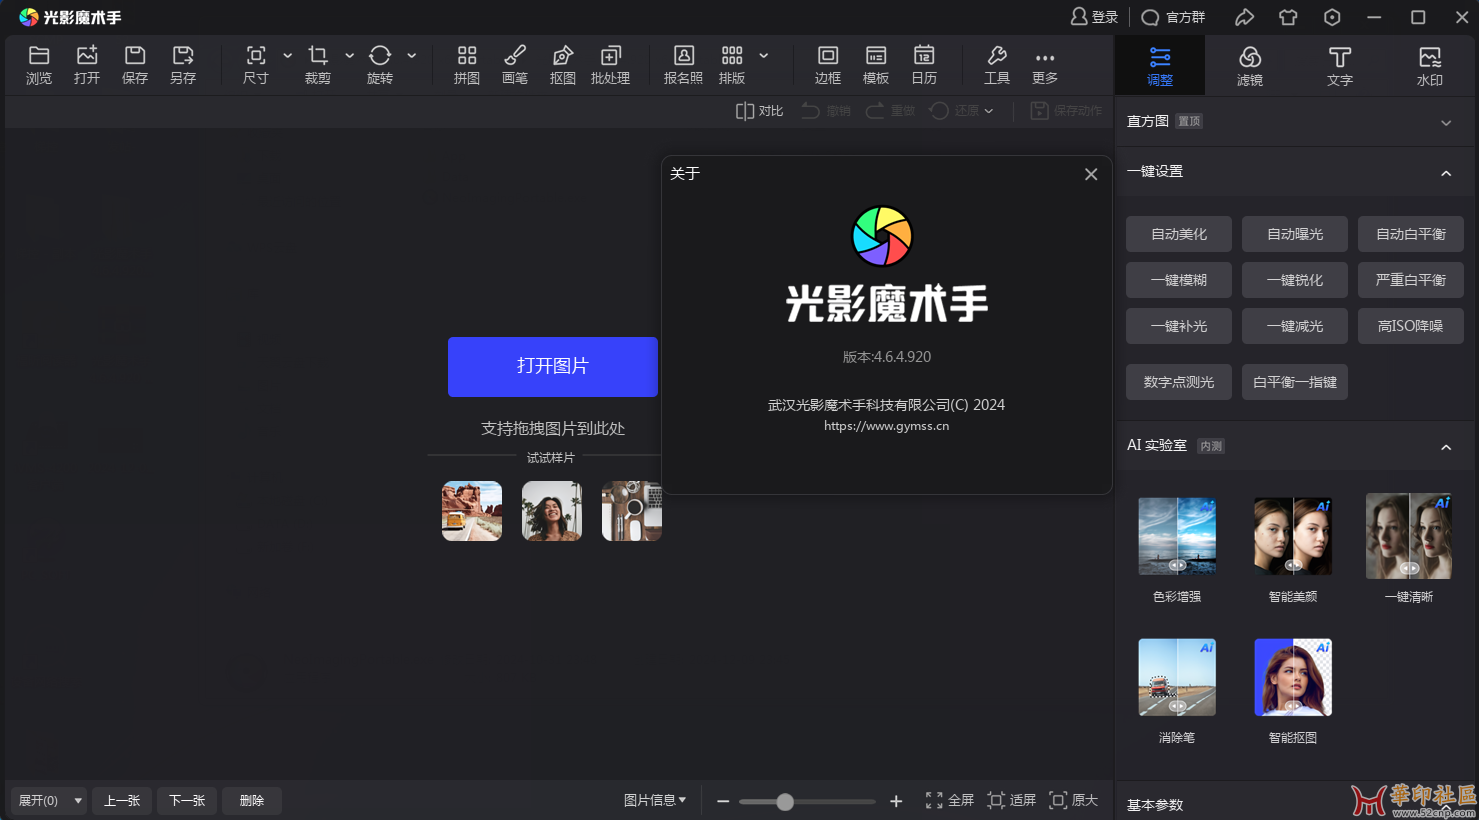Click the zoom slider handle
The width and height of the screenshot is (1479, 820).
[x=785, y=801]
